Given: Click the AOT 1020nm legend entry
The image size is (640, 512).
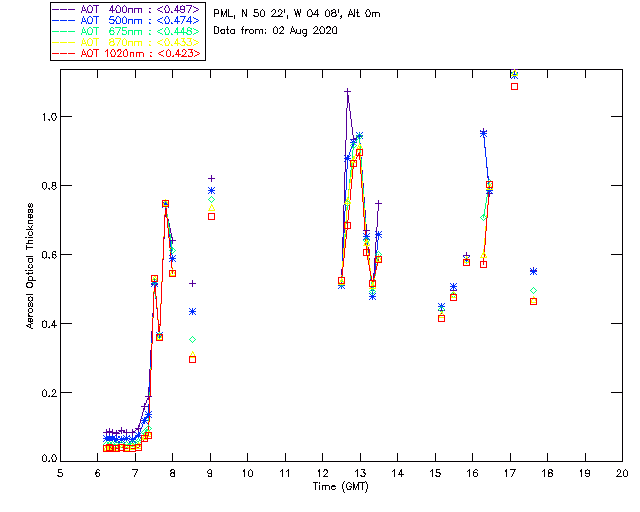Looking at the screenshot, I should point(127,53).
